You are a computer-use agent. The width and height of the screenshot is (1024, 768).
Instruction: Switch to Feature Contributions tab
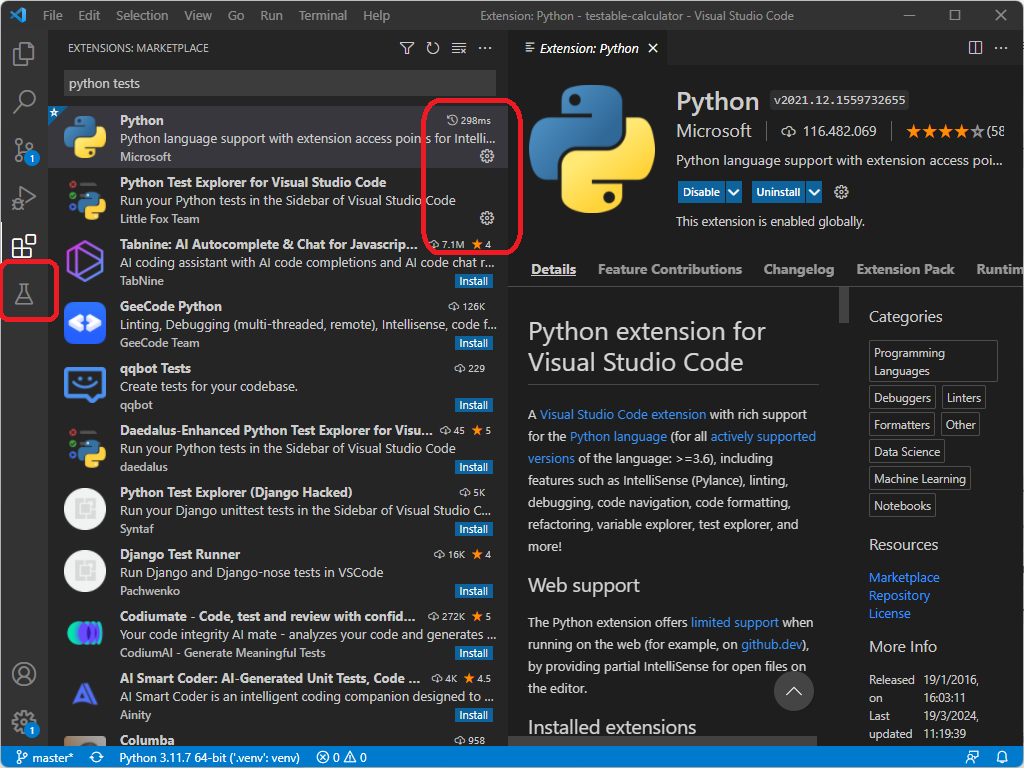click(x=669, y=269)
